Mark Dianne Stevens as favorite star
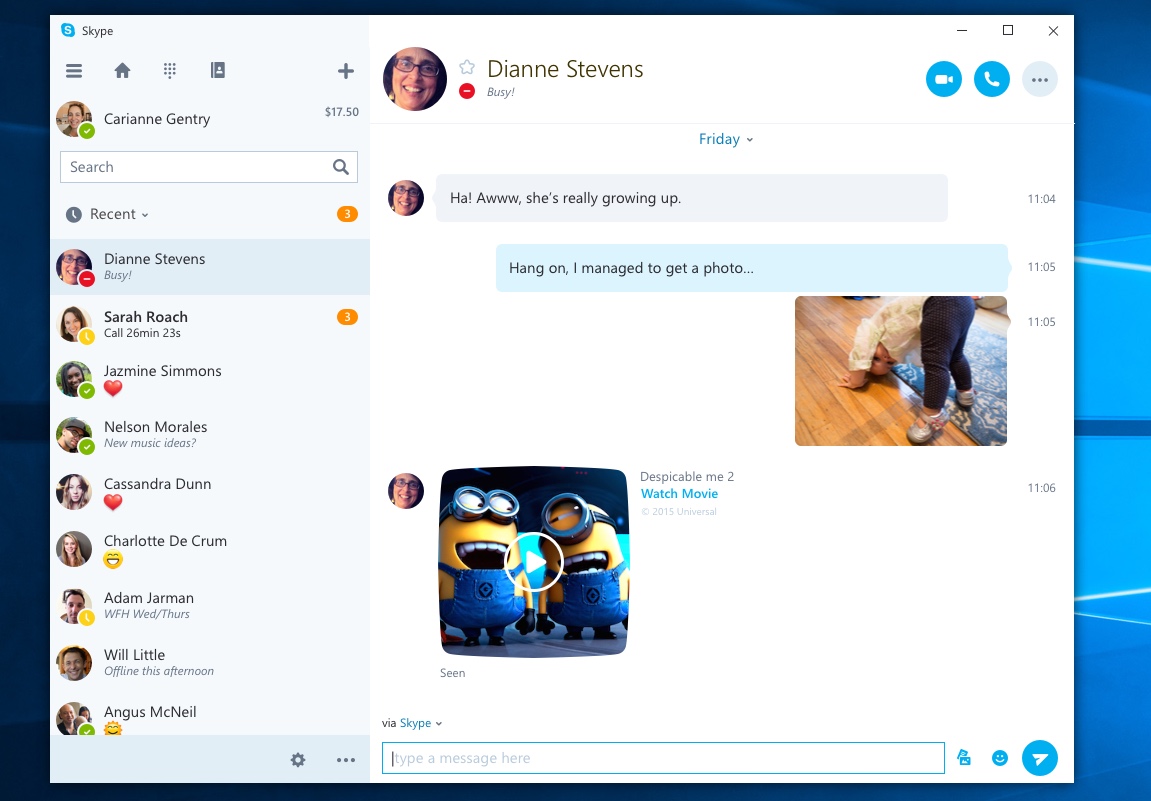1151x801 pixels. click(x=467, y=68)
